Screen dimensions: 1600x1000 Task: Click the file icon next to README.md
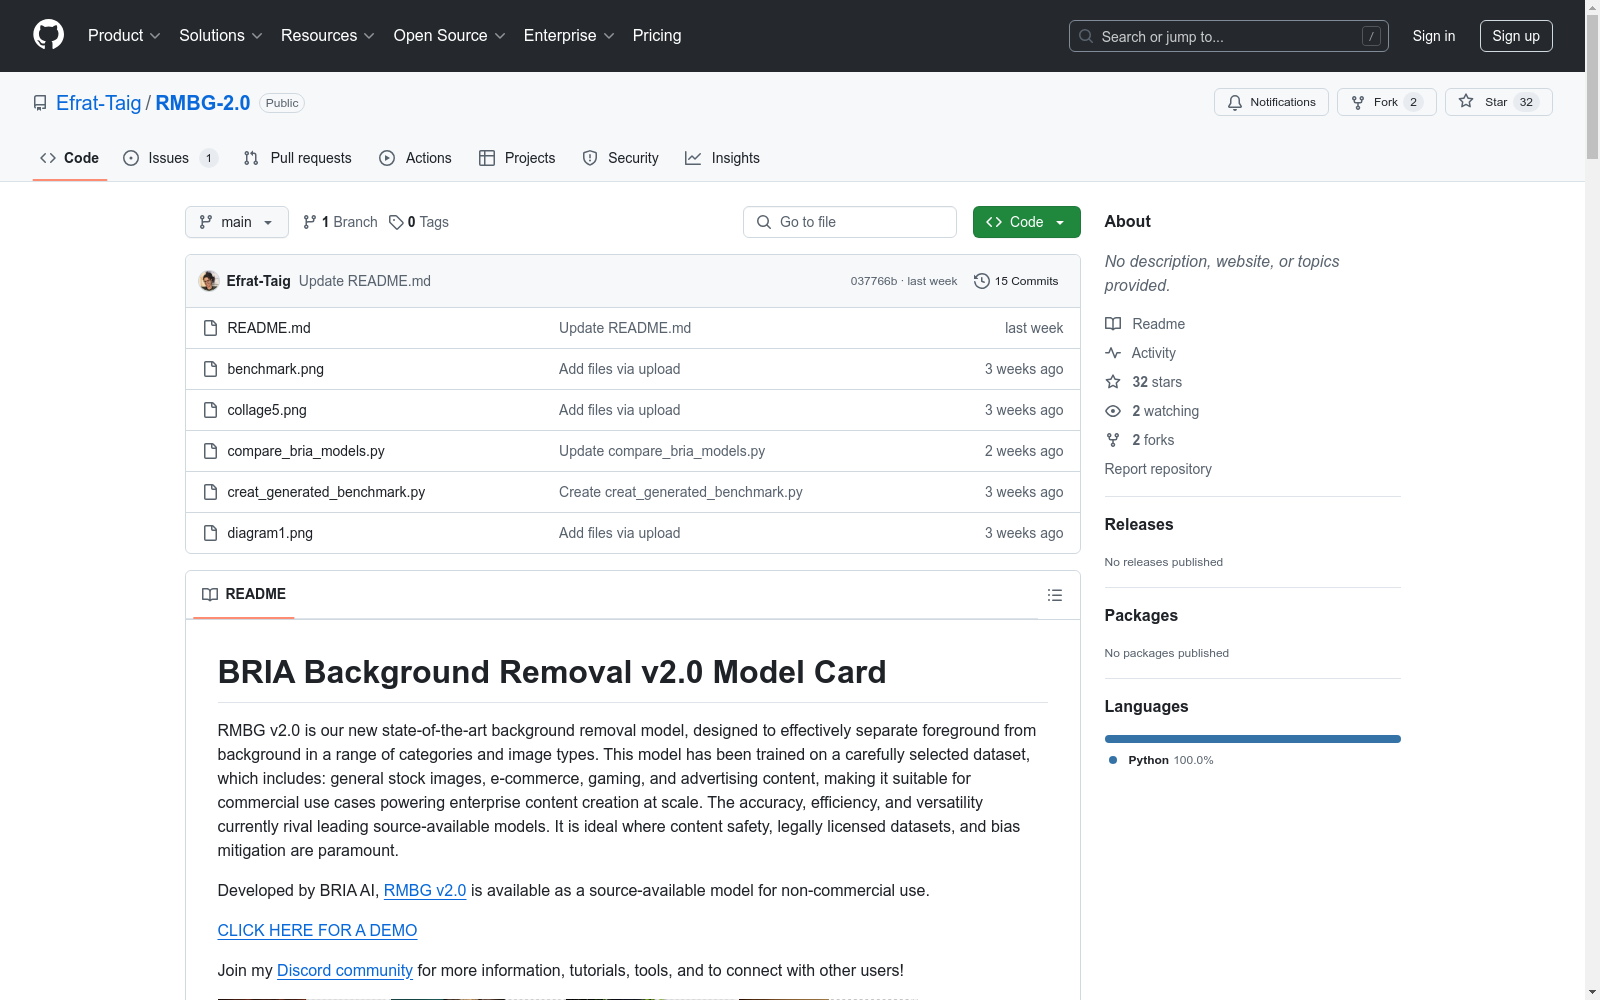click(210, 328)
